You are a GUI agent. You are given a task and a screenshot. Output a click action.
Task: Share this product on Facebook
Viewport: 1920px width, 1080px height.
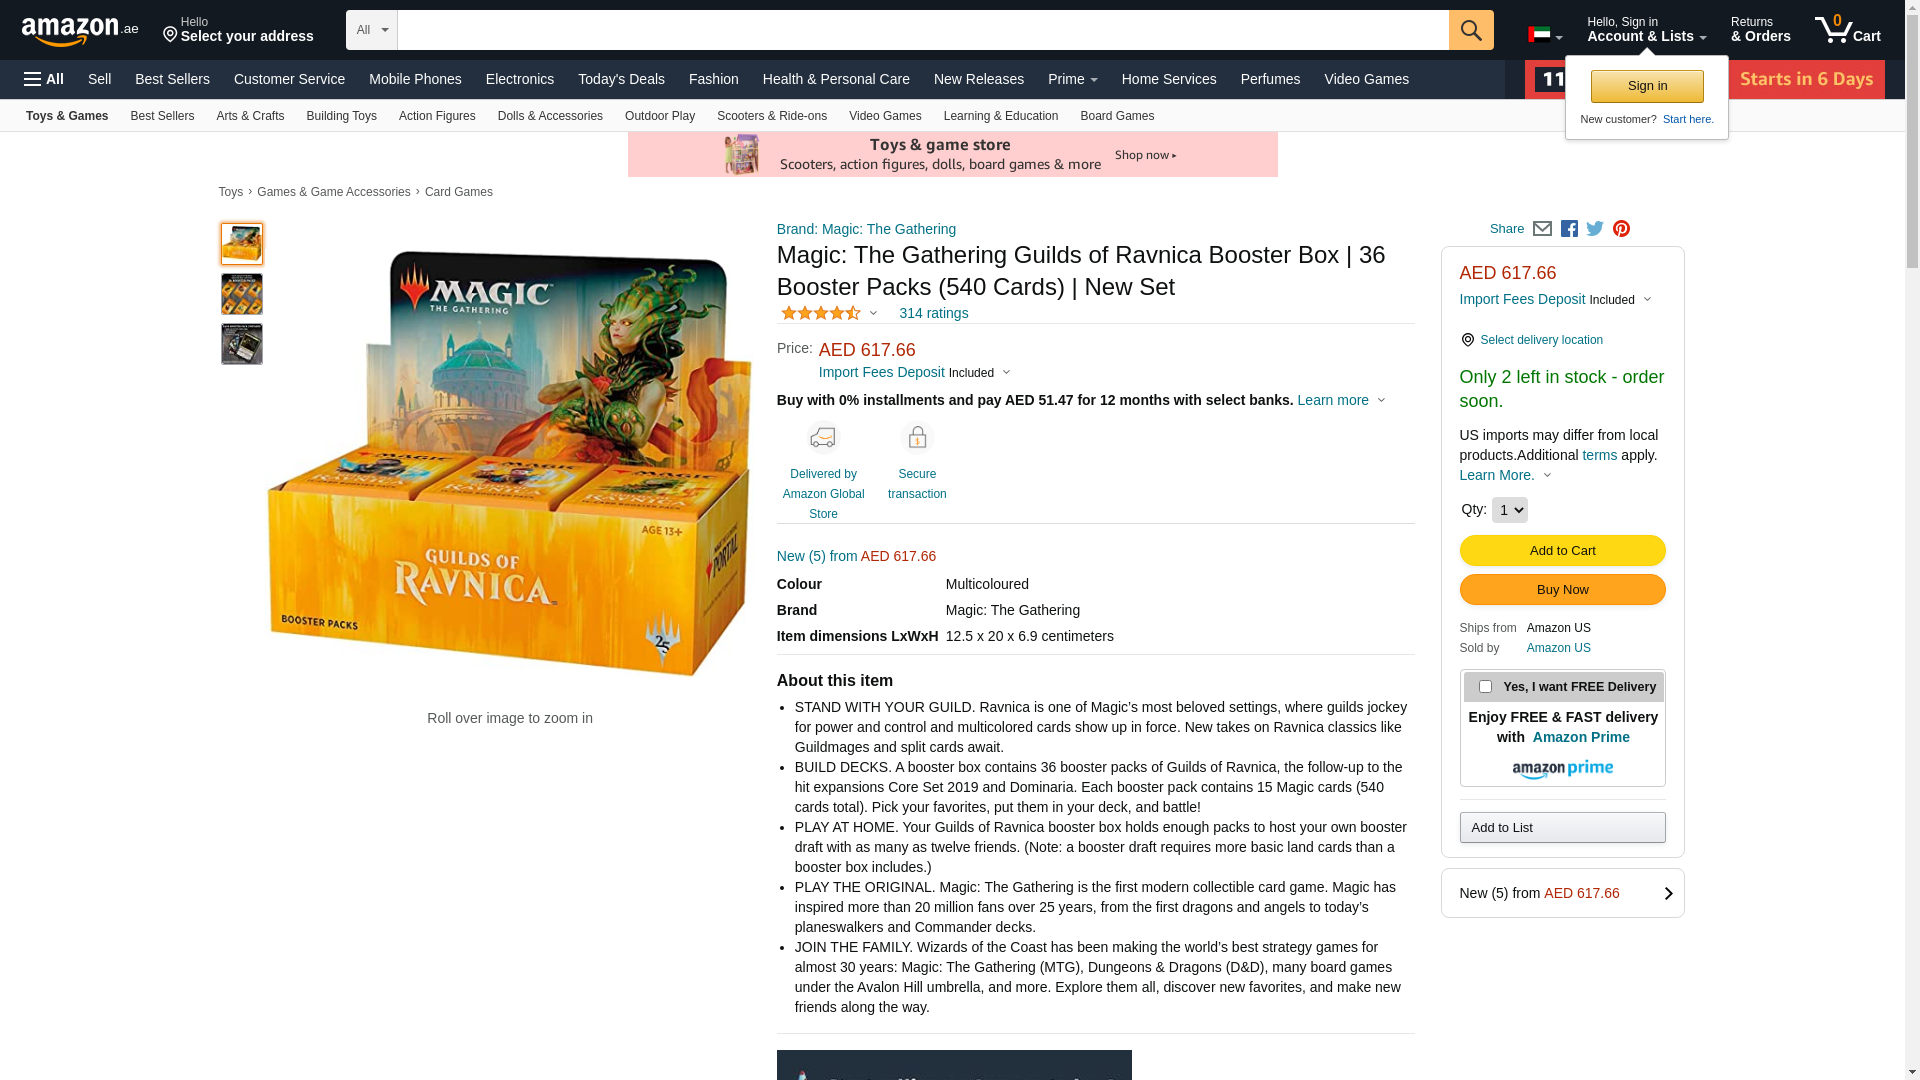point(1569,229)
